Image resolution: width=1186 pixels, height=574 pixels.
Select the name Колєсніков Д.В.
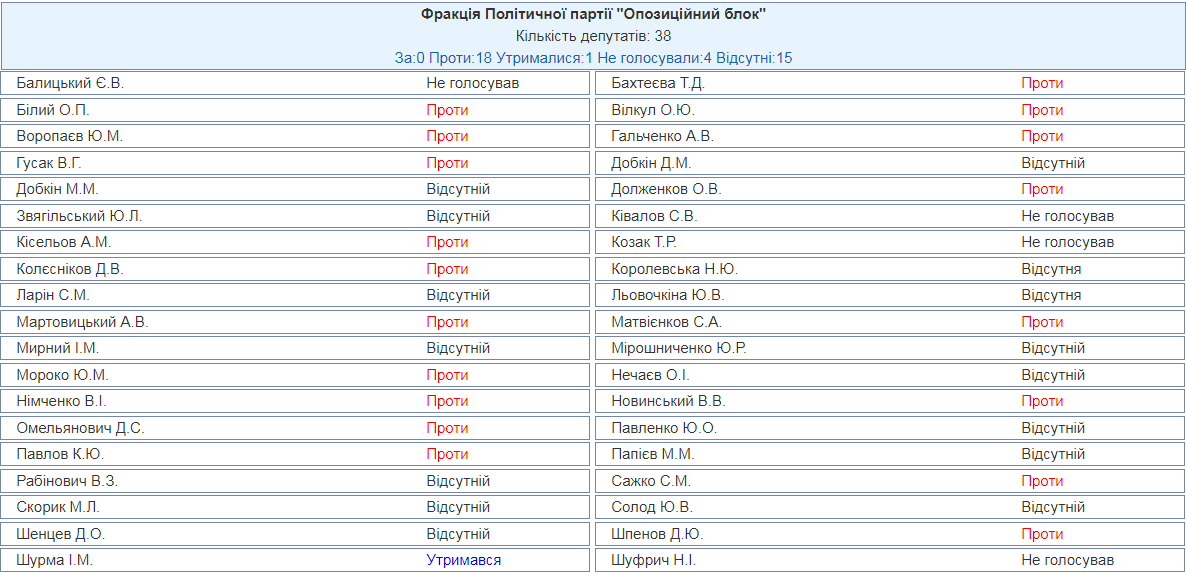point(70,269)
